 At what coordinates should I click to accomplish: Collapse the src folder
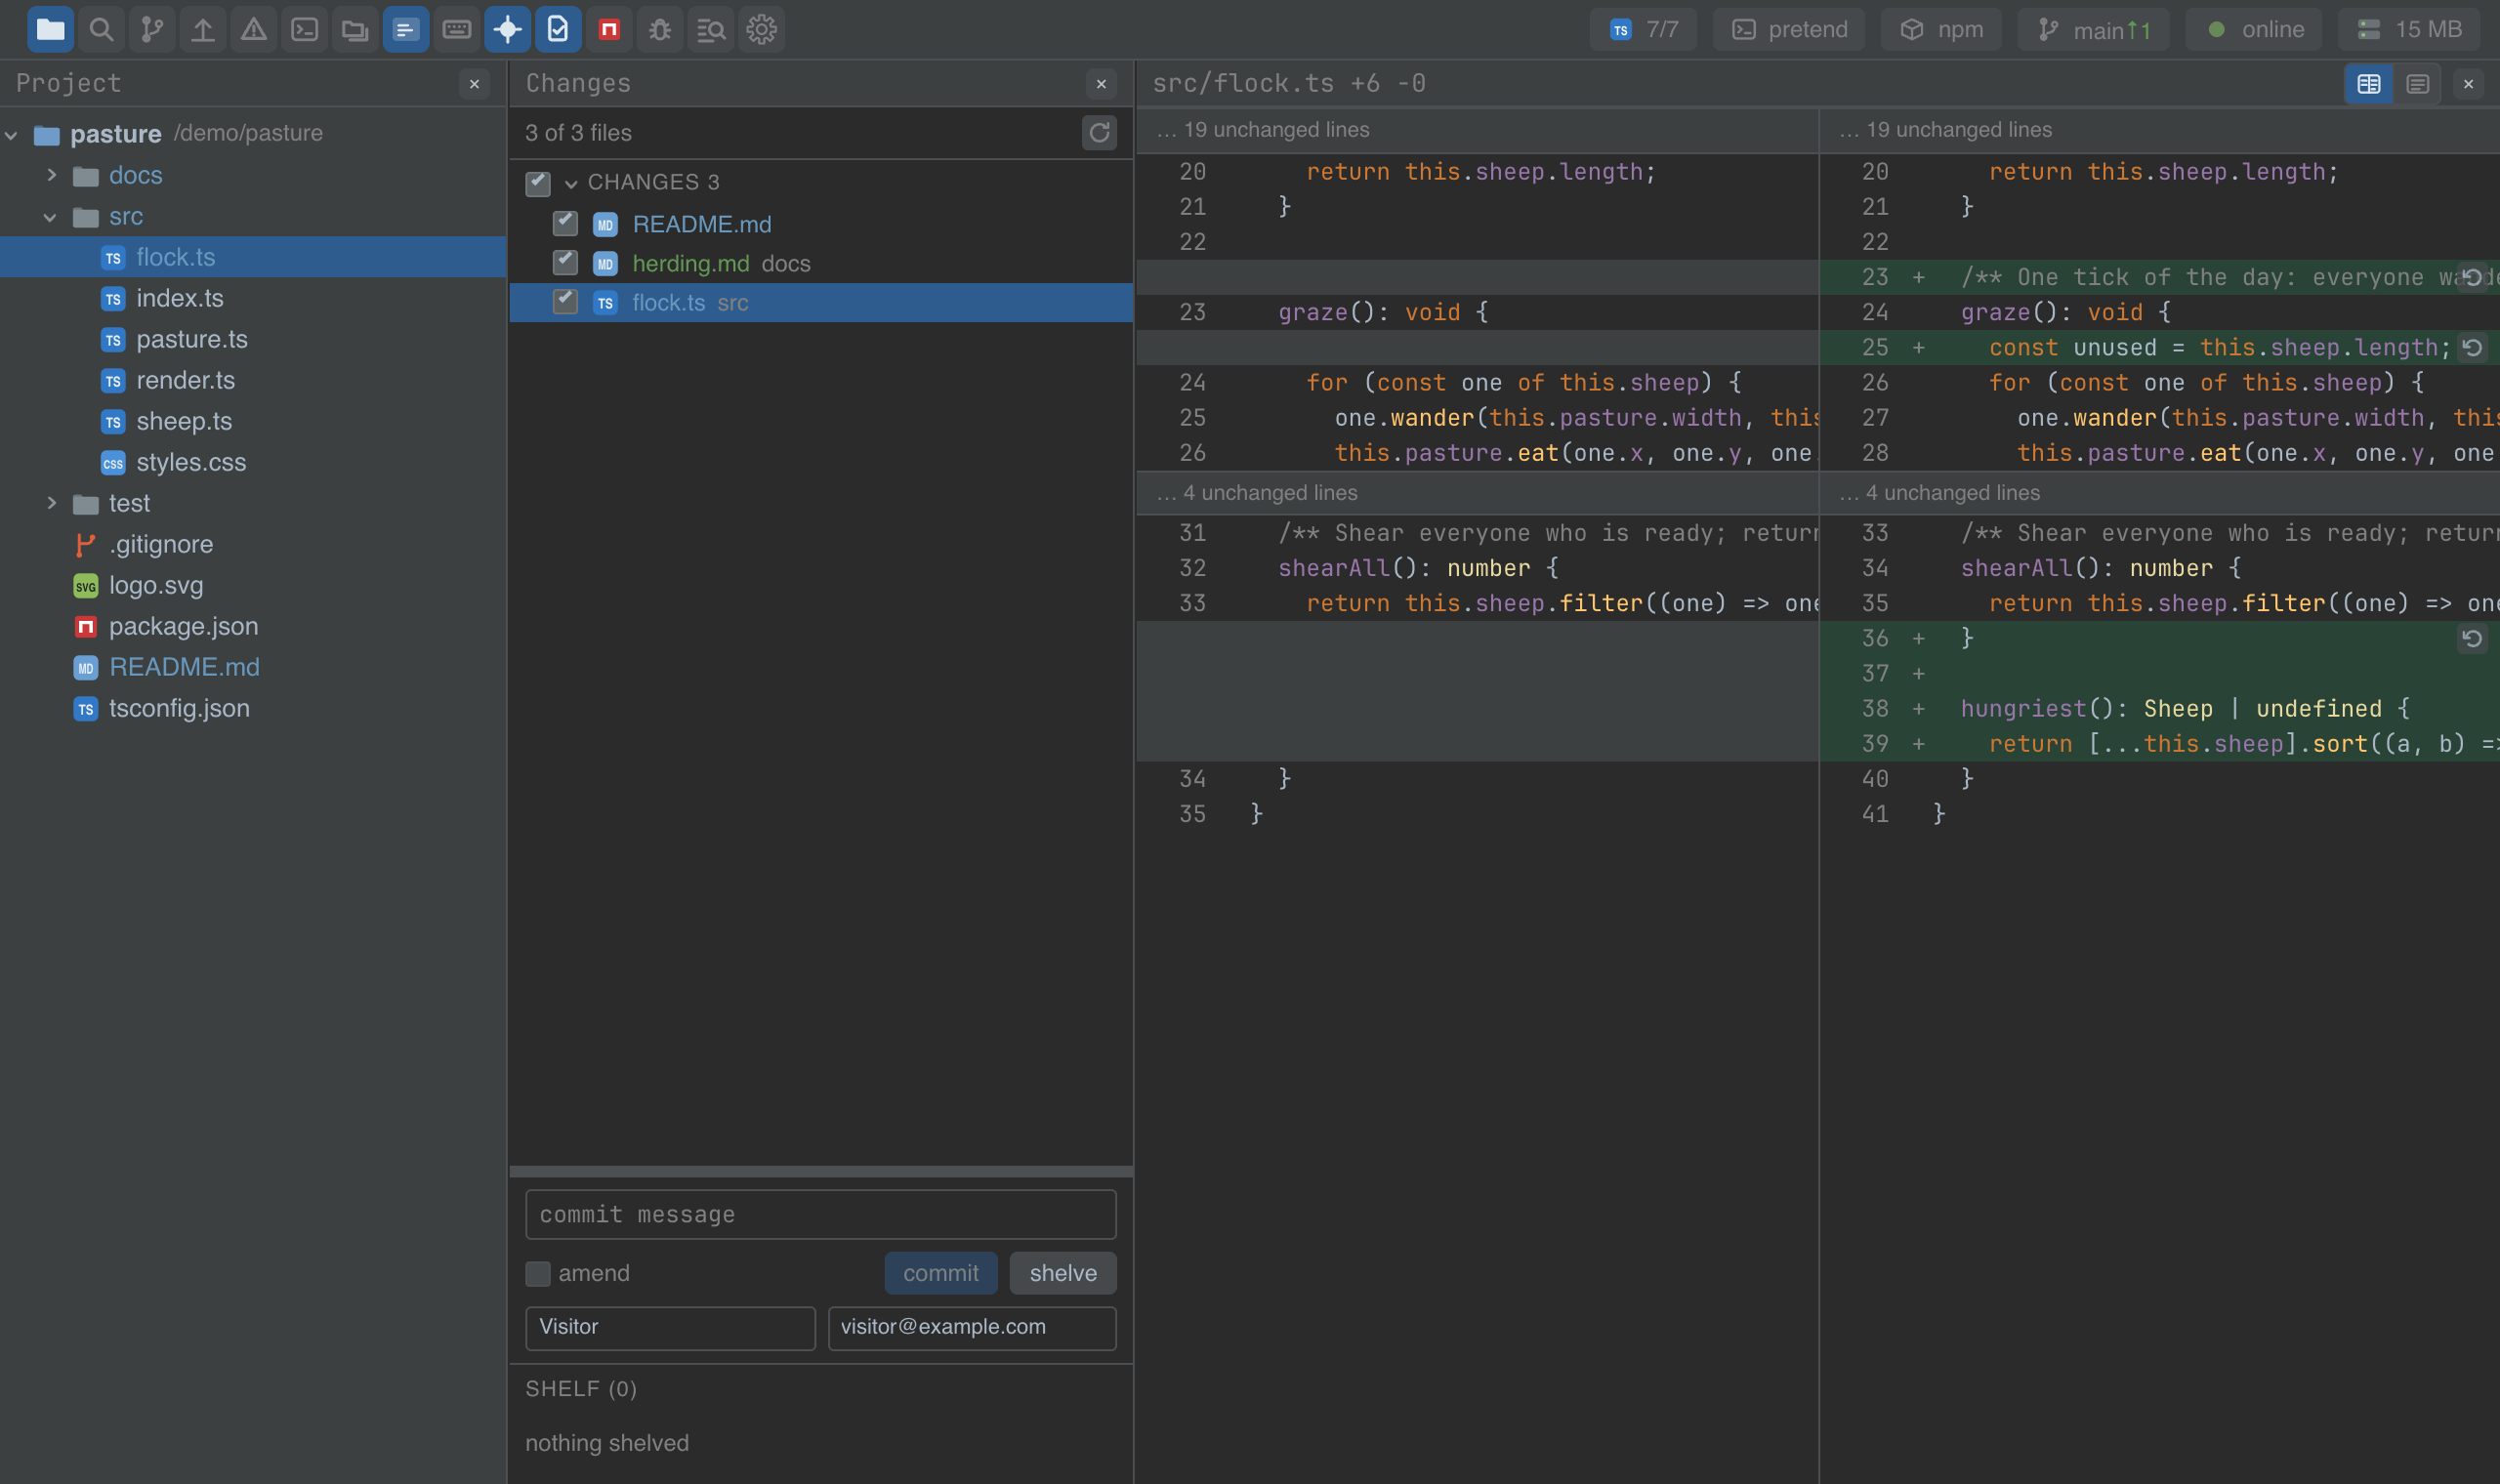(x=51, y=216)
